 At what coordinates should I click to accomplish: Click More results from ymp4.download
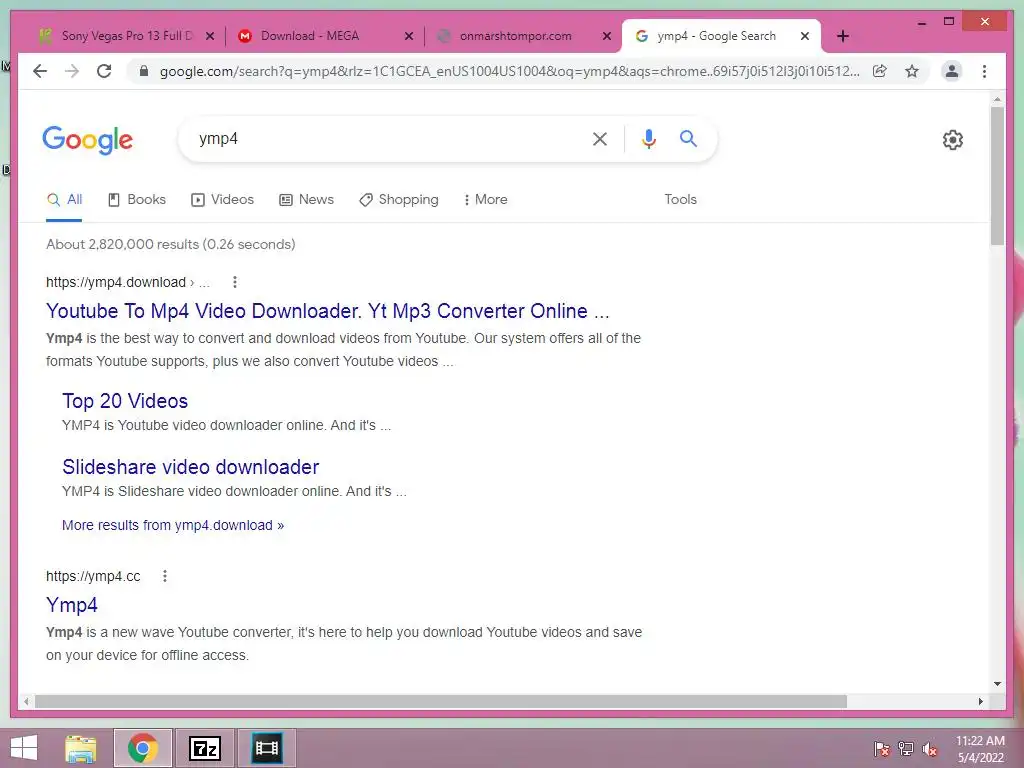coord(173,525)
